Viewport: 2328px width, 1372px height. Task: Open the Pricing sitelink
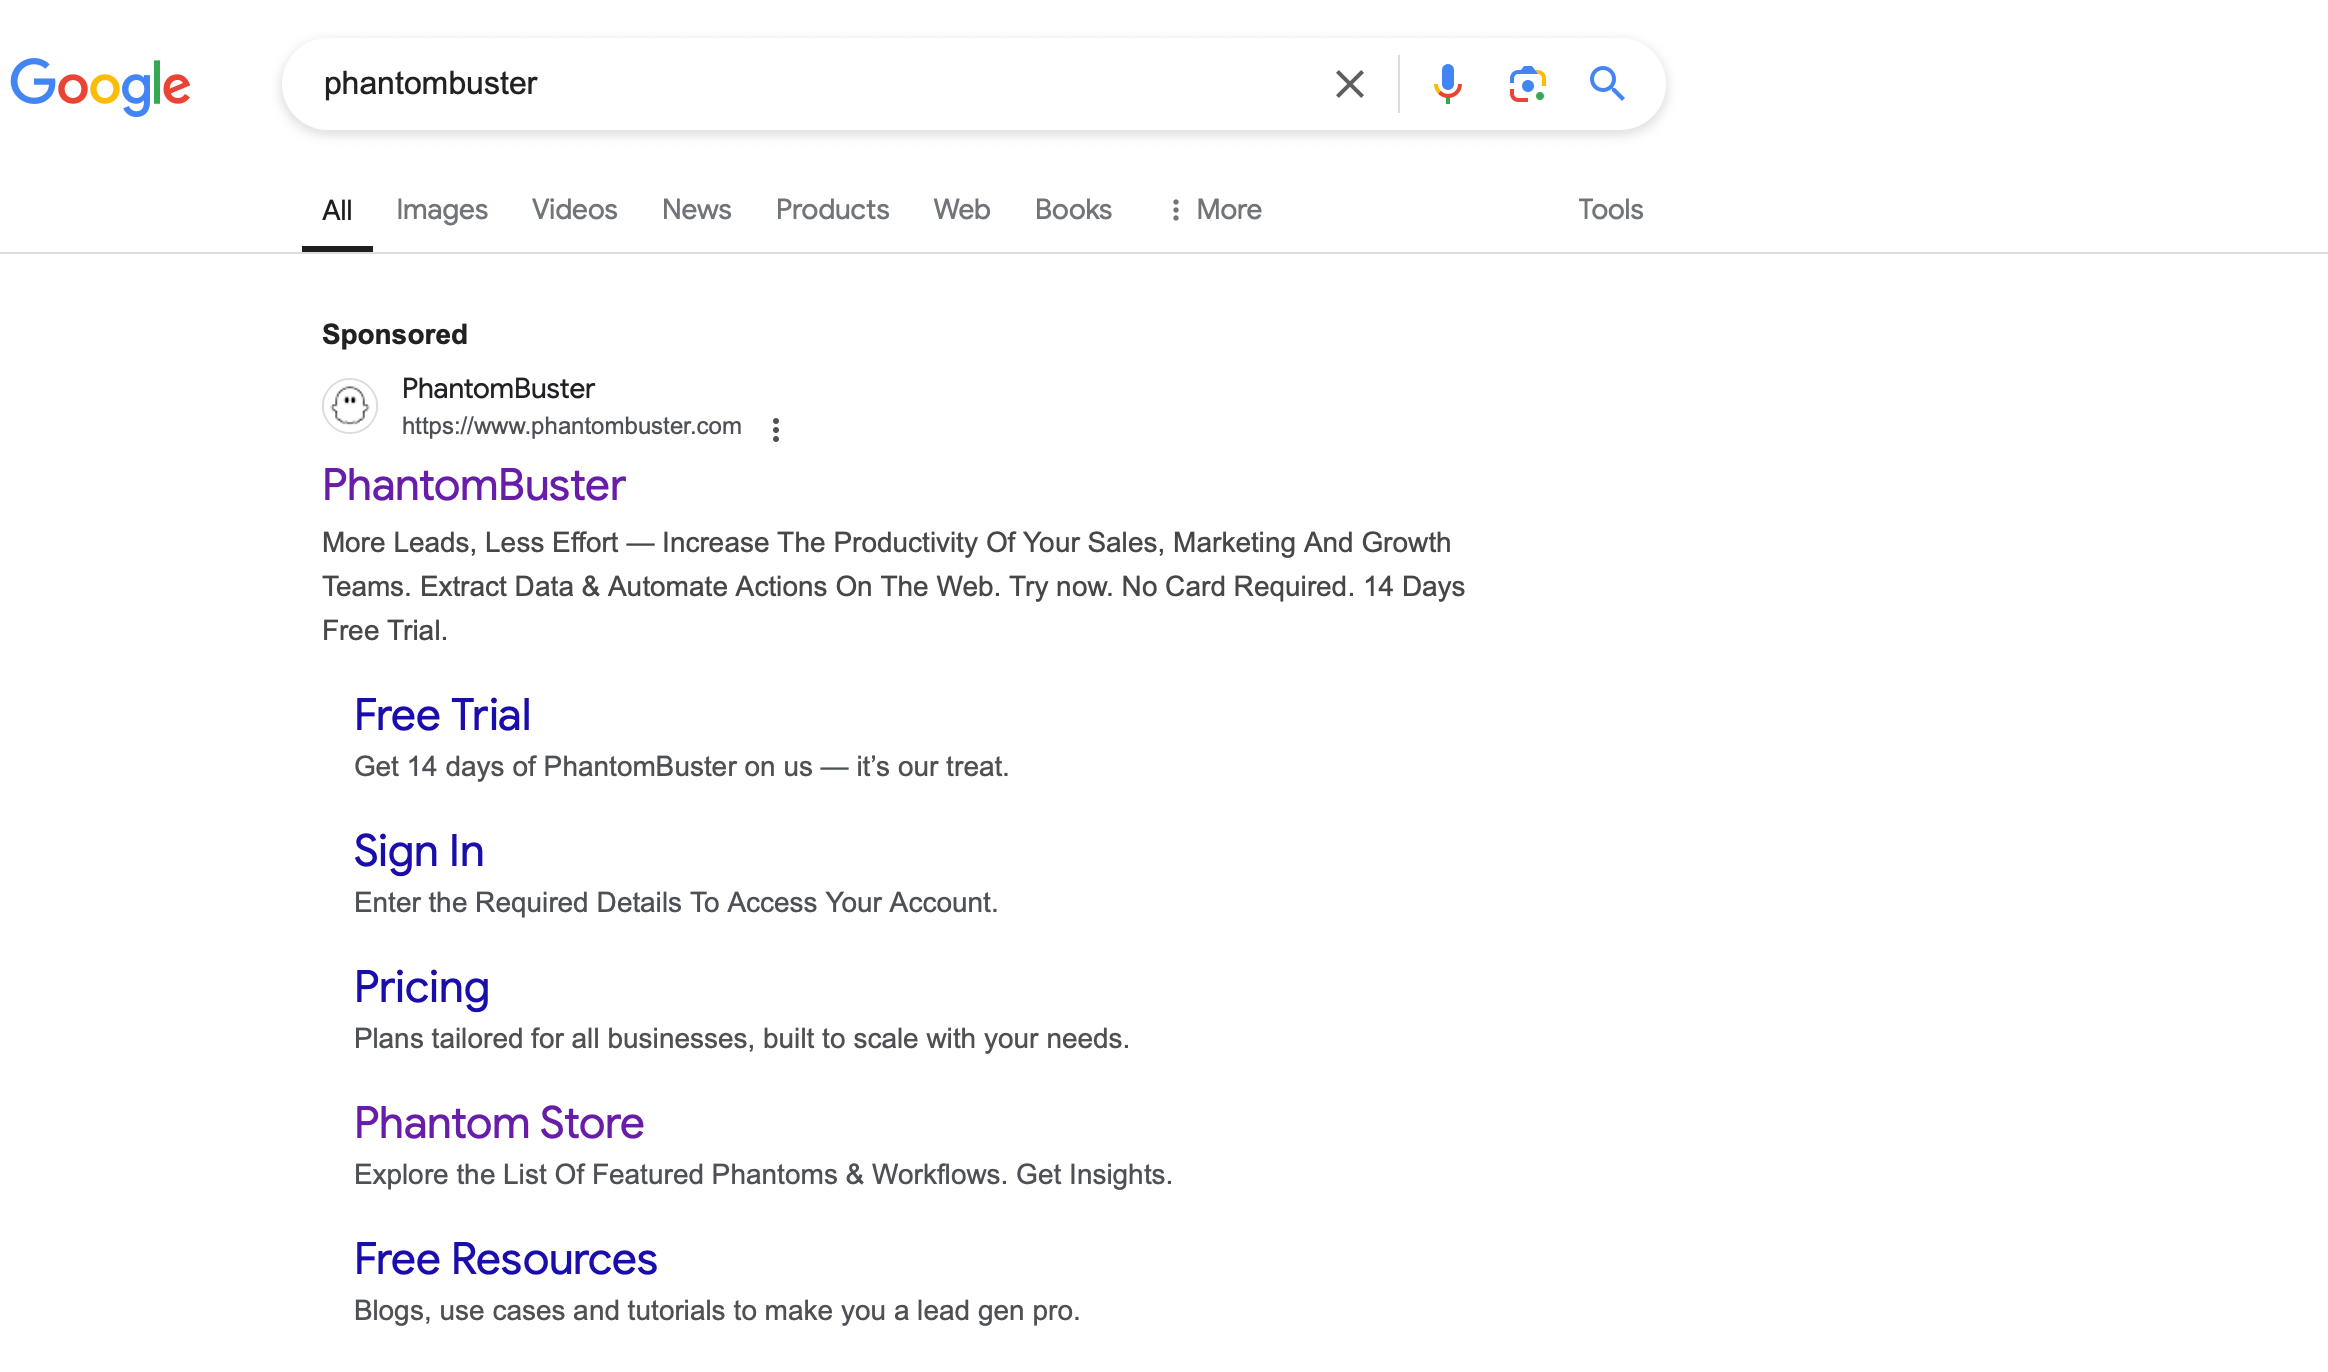421,987
